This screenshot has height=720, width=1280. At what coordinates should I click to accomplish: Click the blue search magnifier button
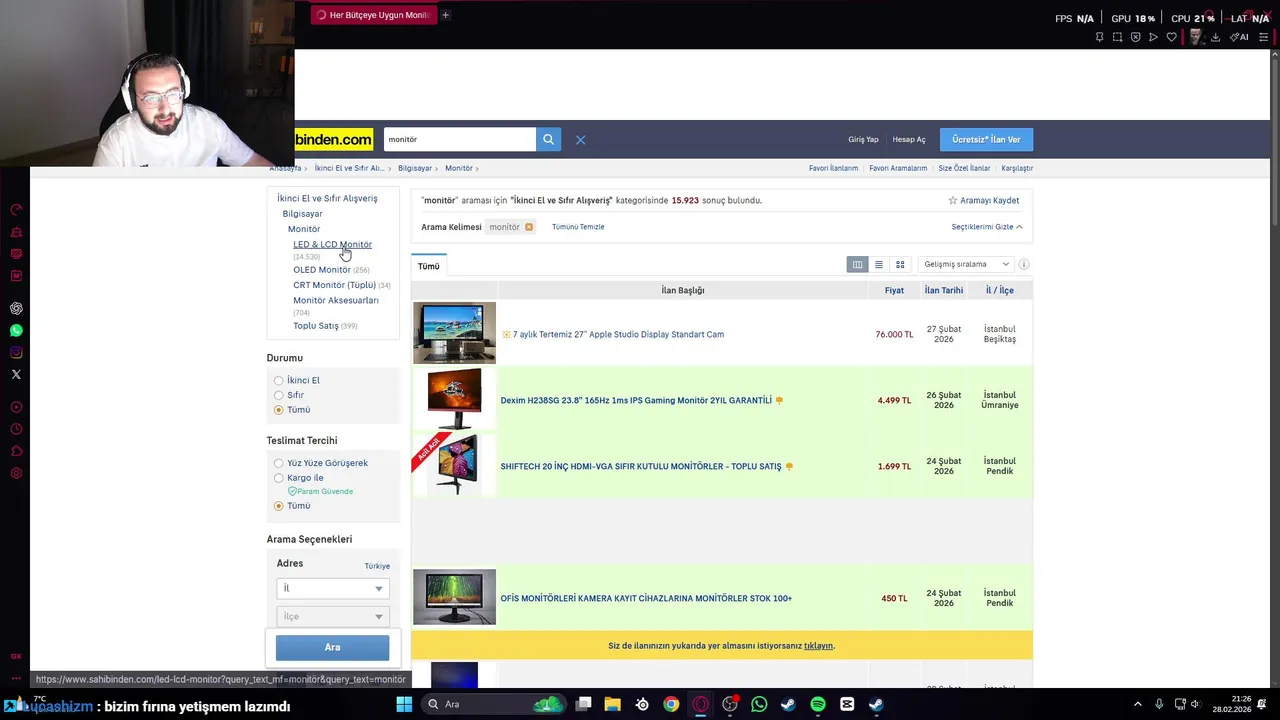[x=548, y=140]
